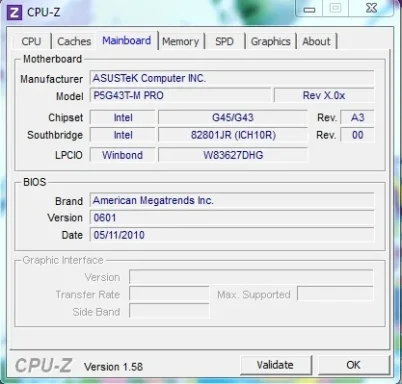
Task: Click BIOS version 0601 field
Action: [x=232, y=218]
